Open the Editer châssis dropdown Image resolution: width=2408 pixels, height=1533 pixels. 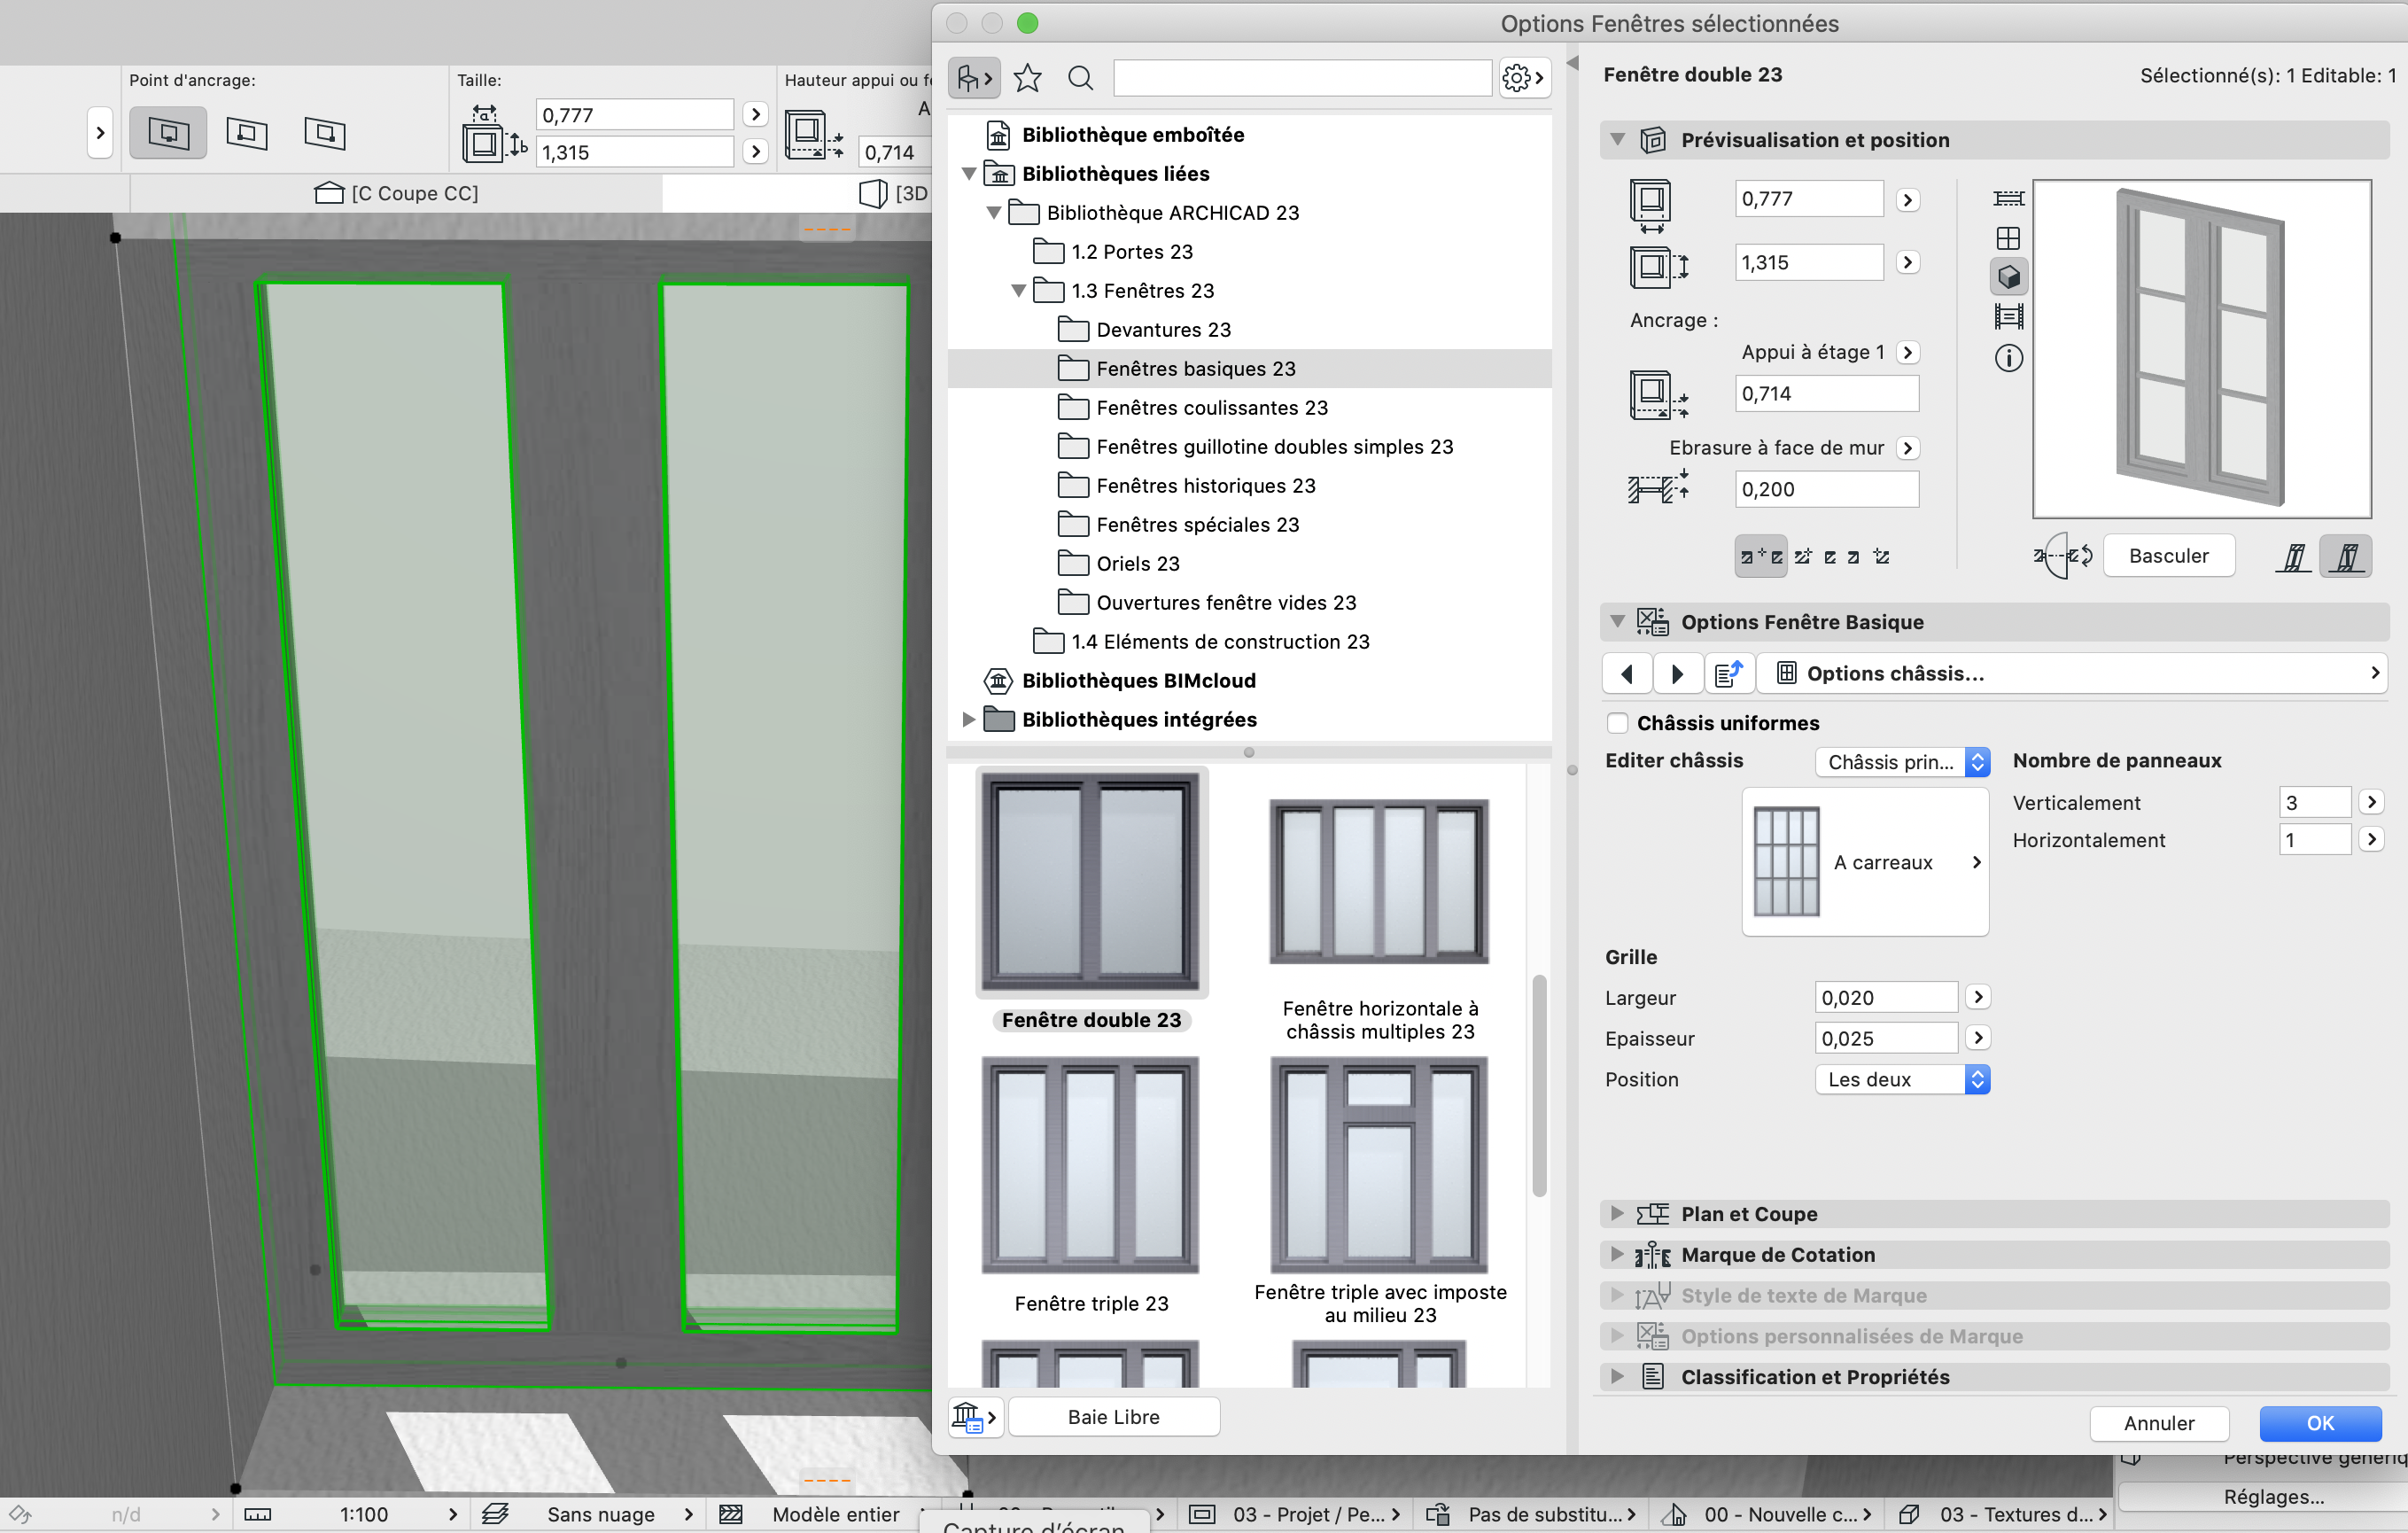pos(1901,762)
